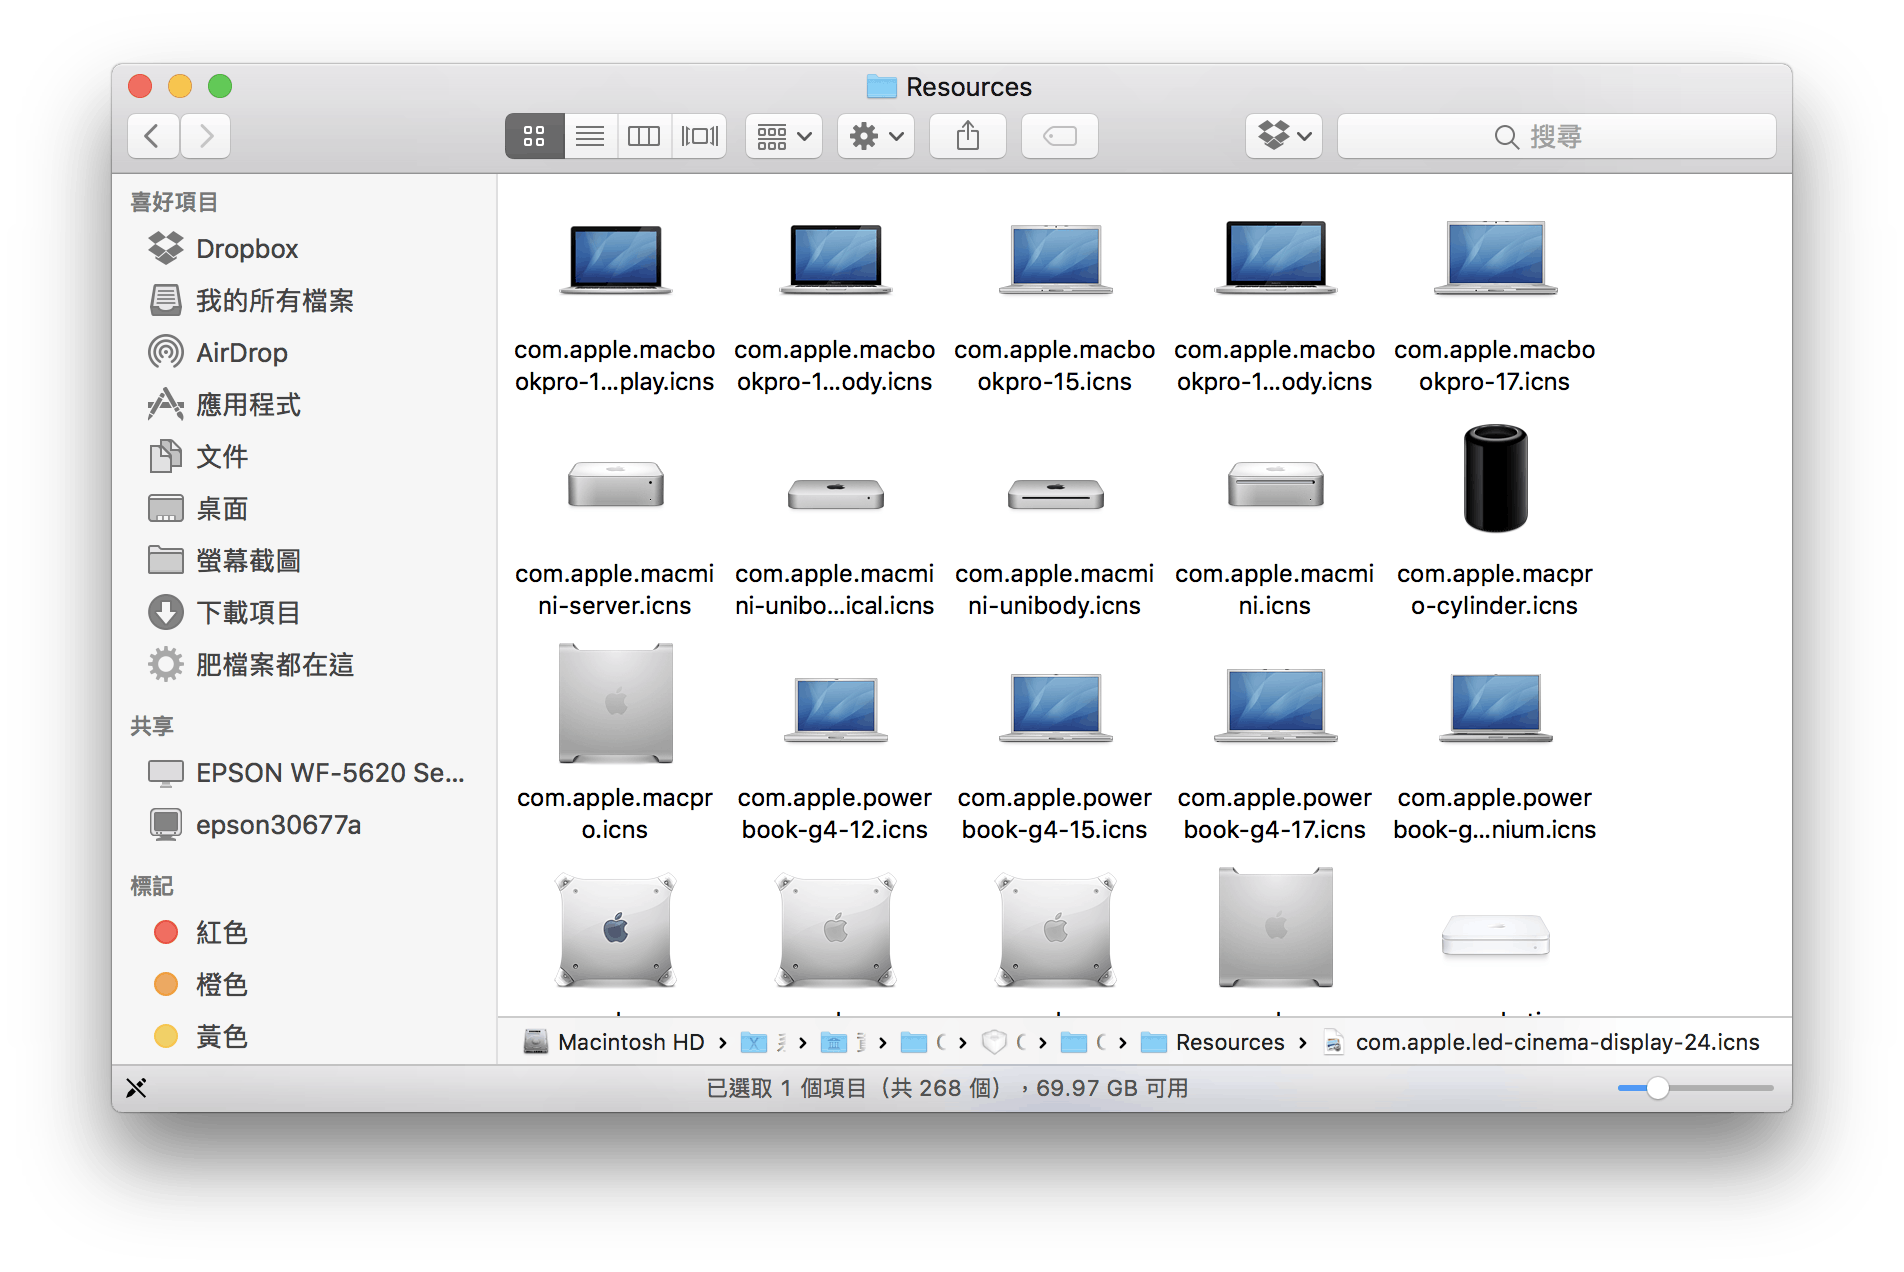The image size is (1904, 1272).
Task: Click the 搜尋 search field
Action: (1556, 136)
